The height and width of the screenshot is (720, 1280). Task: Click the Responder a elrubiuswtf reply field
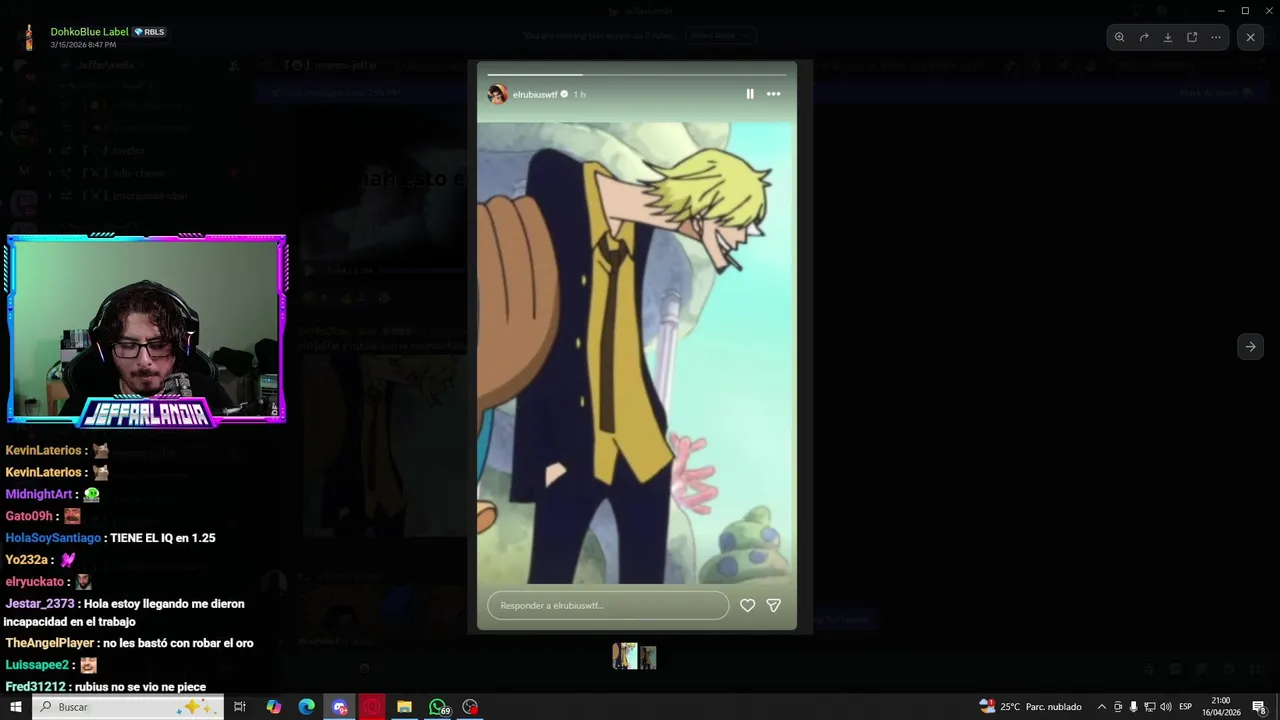coord(608,605)
